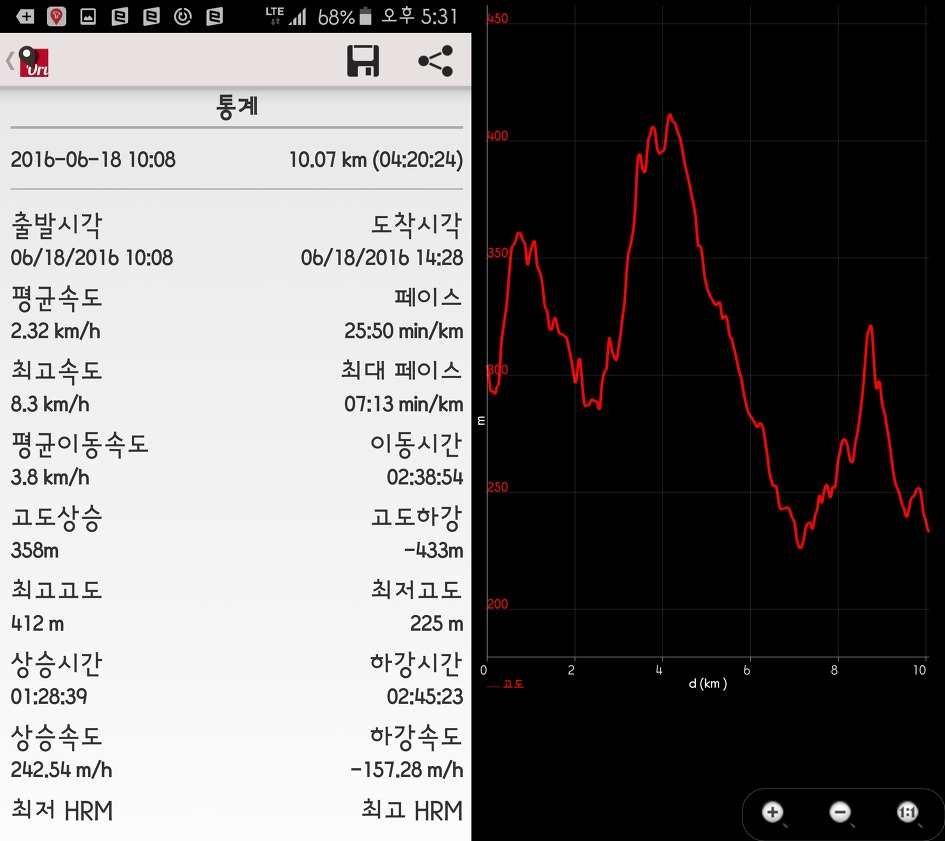Tap the ascent time 01:28:39
Screen dimensions: 945x841
49,697
